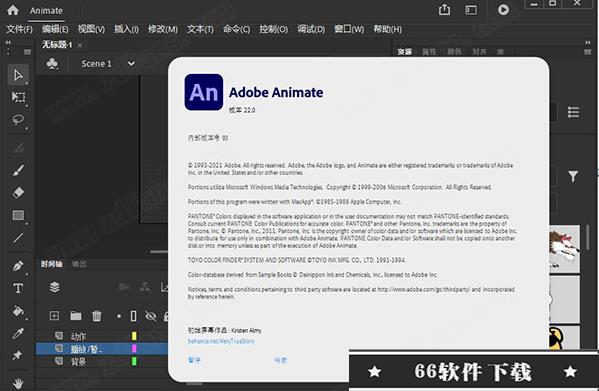Click the test movie play button
599x391 pixels.
coord(503,10)
